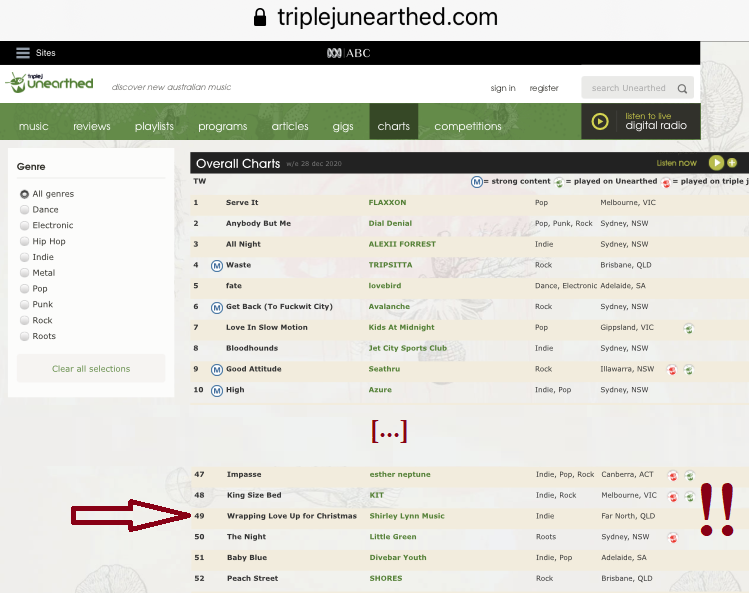Open artist Avalanche link
This screenshot has height=593, width=749.
[x=389, y=307]
